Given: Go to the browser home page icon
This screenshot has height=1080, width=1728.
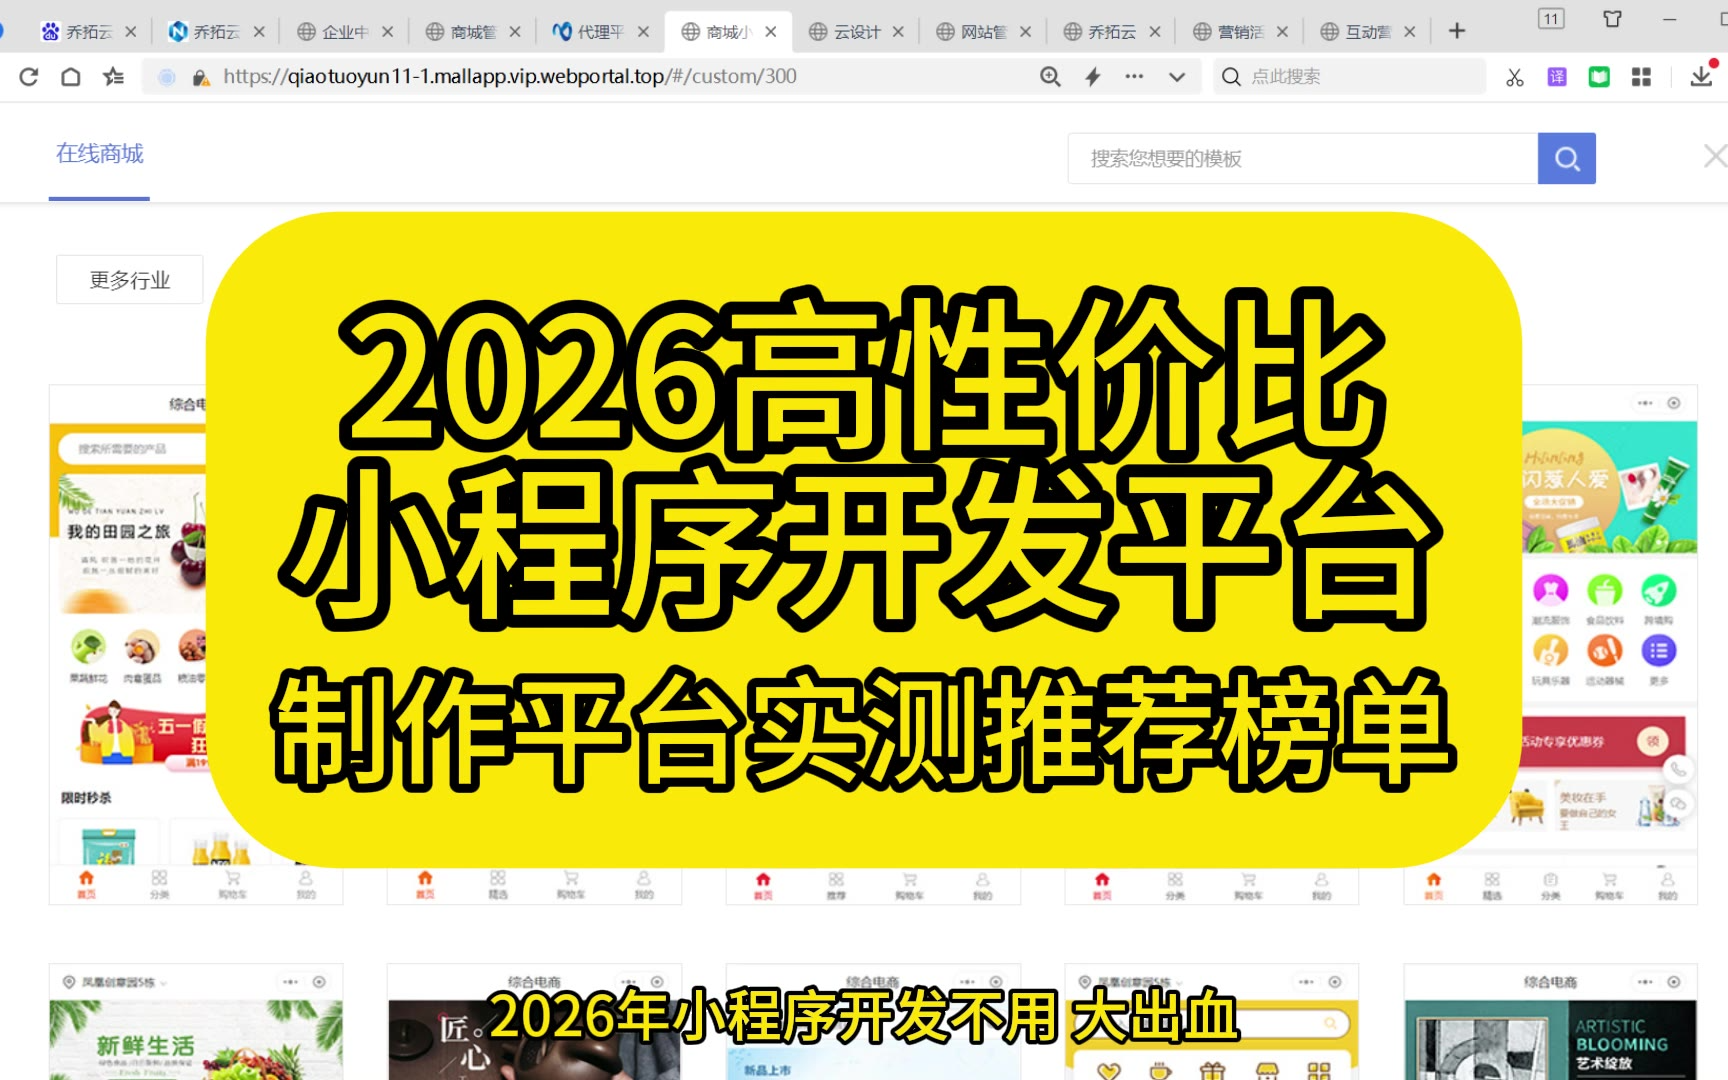Looking at the screenshot, I should (71, 77).
